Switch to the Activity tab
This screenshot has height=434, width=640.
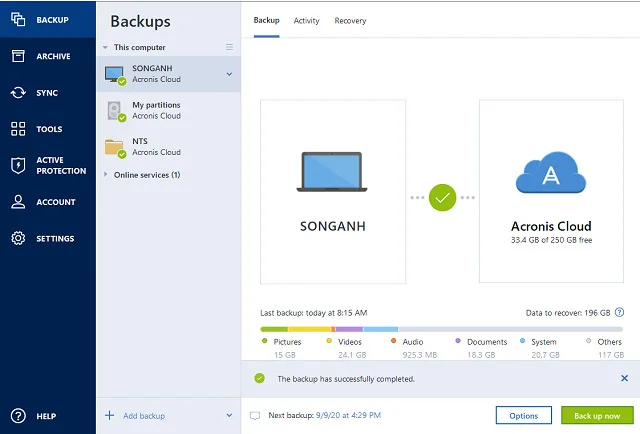pos(307,20)
